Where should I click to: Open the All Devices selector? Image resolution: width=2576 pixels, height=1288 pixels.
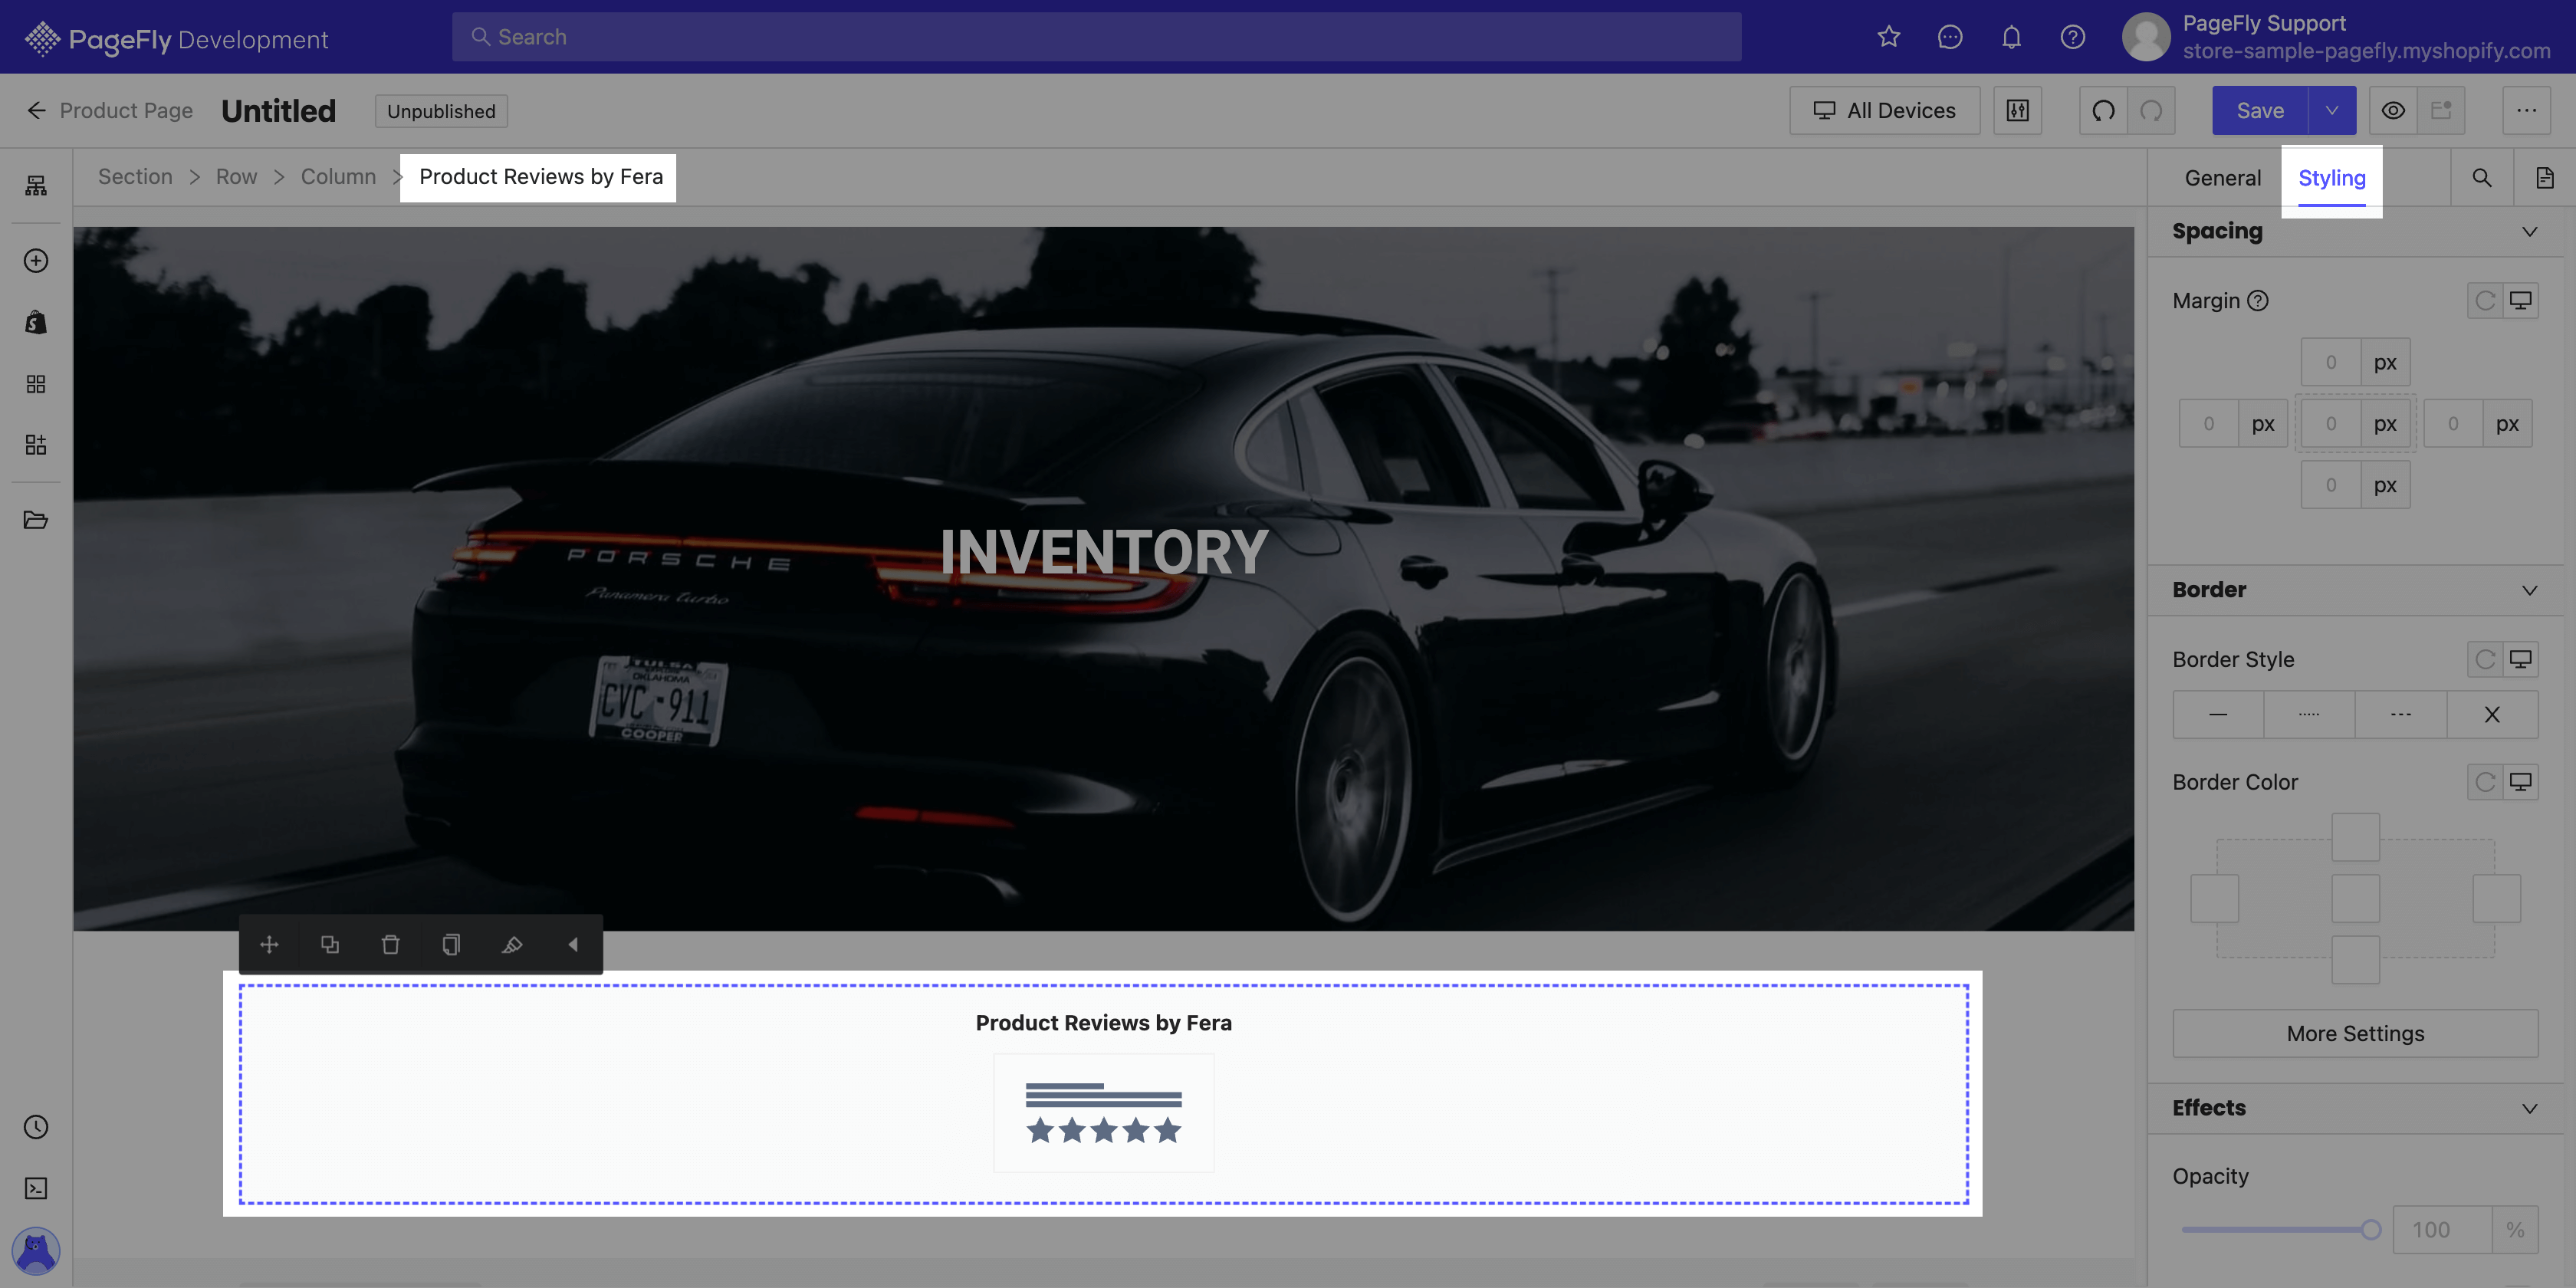pos(1885,110)
